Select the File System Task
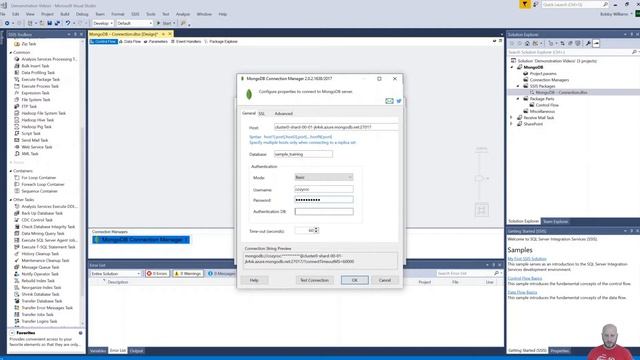 point(36,100)
